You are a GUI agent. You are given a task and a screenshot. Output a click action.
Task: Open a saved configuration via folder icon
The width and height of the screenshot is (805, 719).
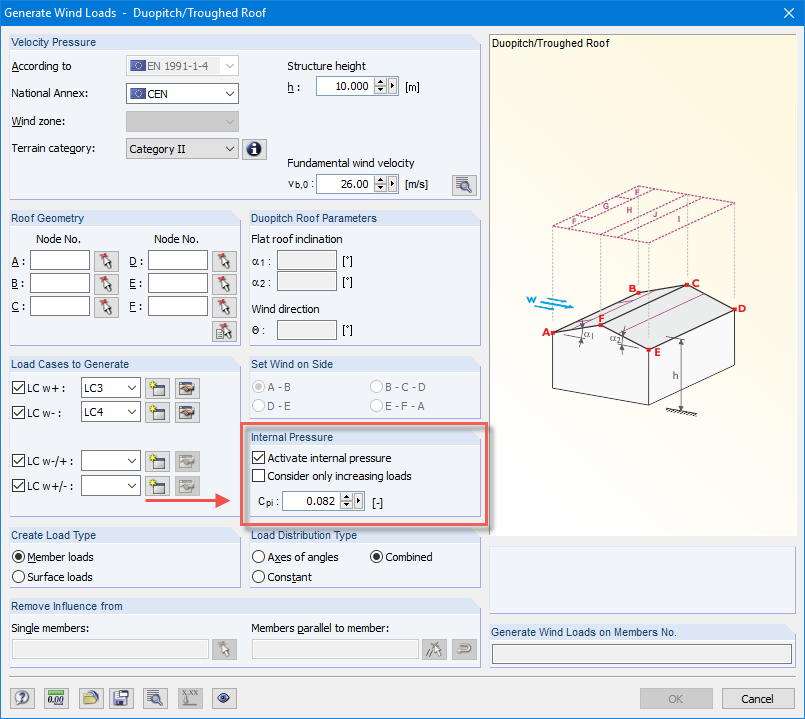pyautogui.click(x=90, y=698)
